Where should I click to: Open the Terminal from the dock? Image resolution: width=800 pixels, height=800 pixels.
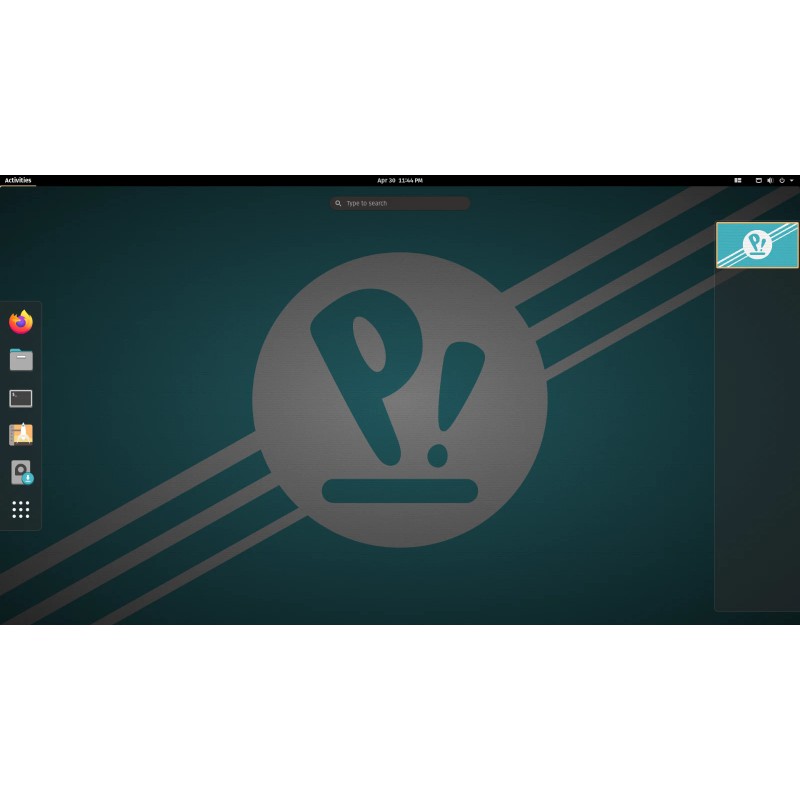click(21, 398)
